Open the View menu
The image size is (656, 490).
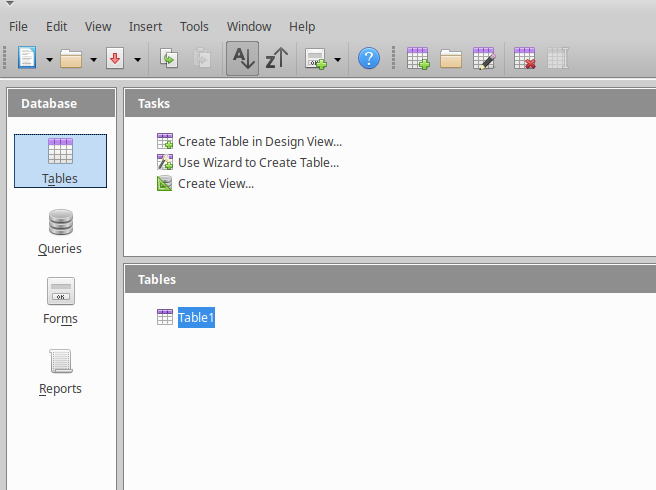[x=98, y=26]
